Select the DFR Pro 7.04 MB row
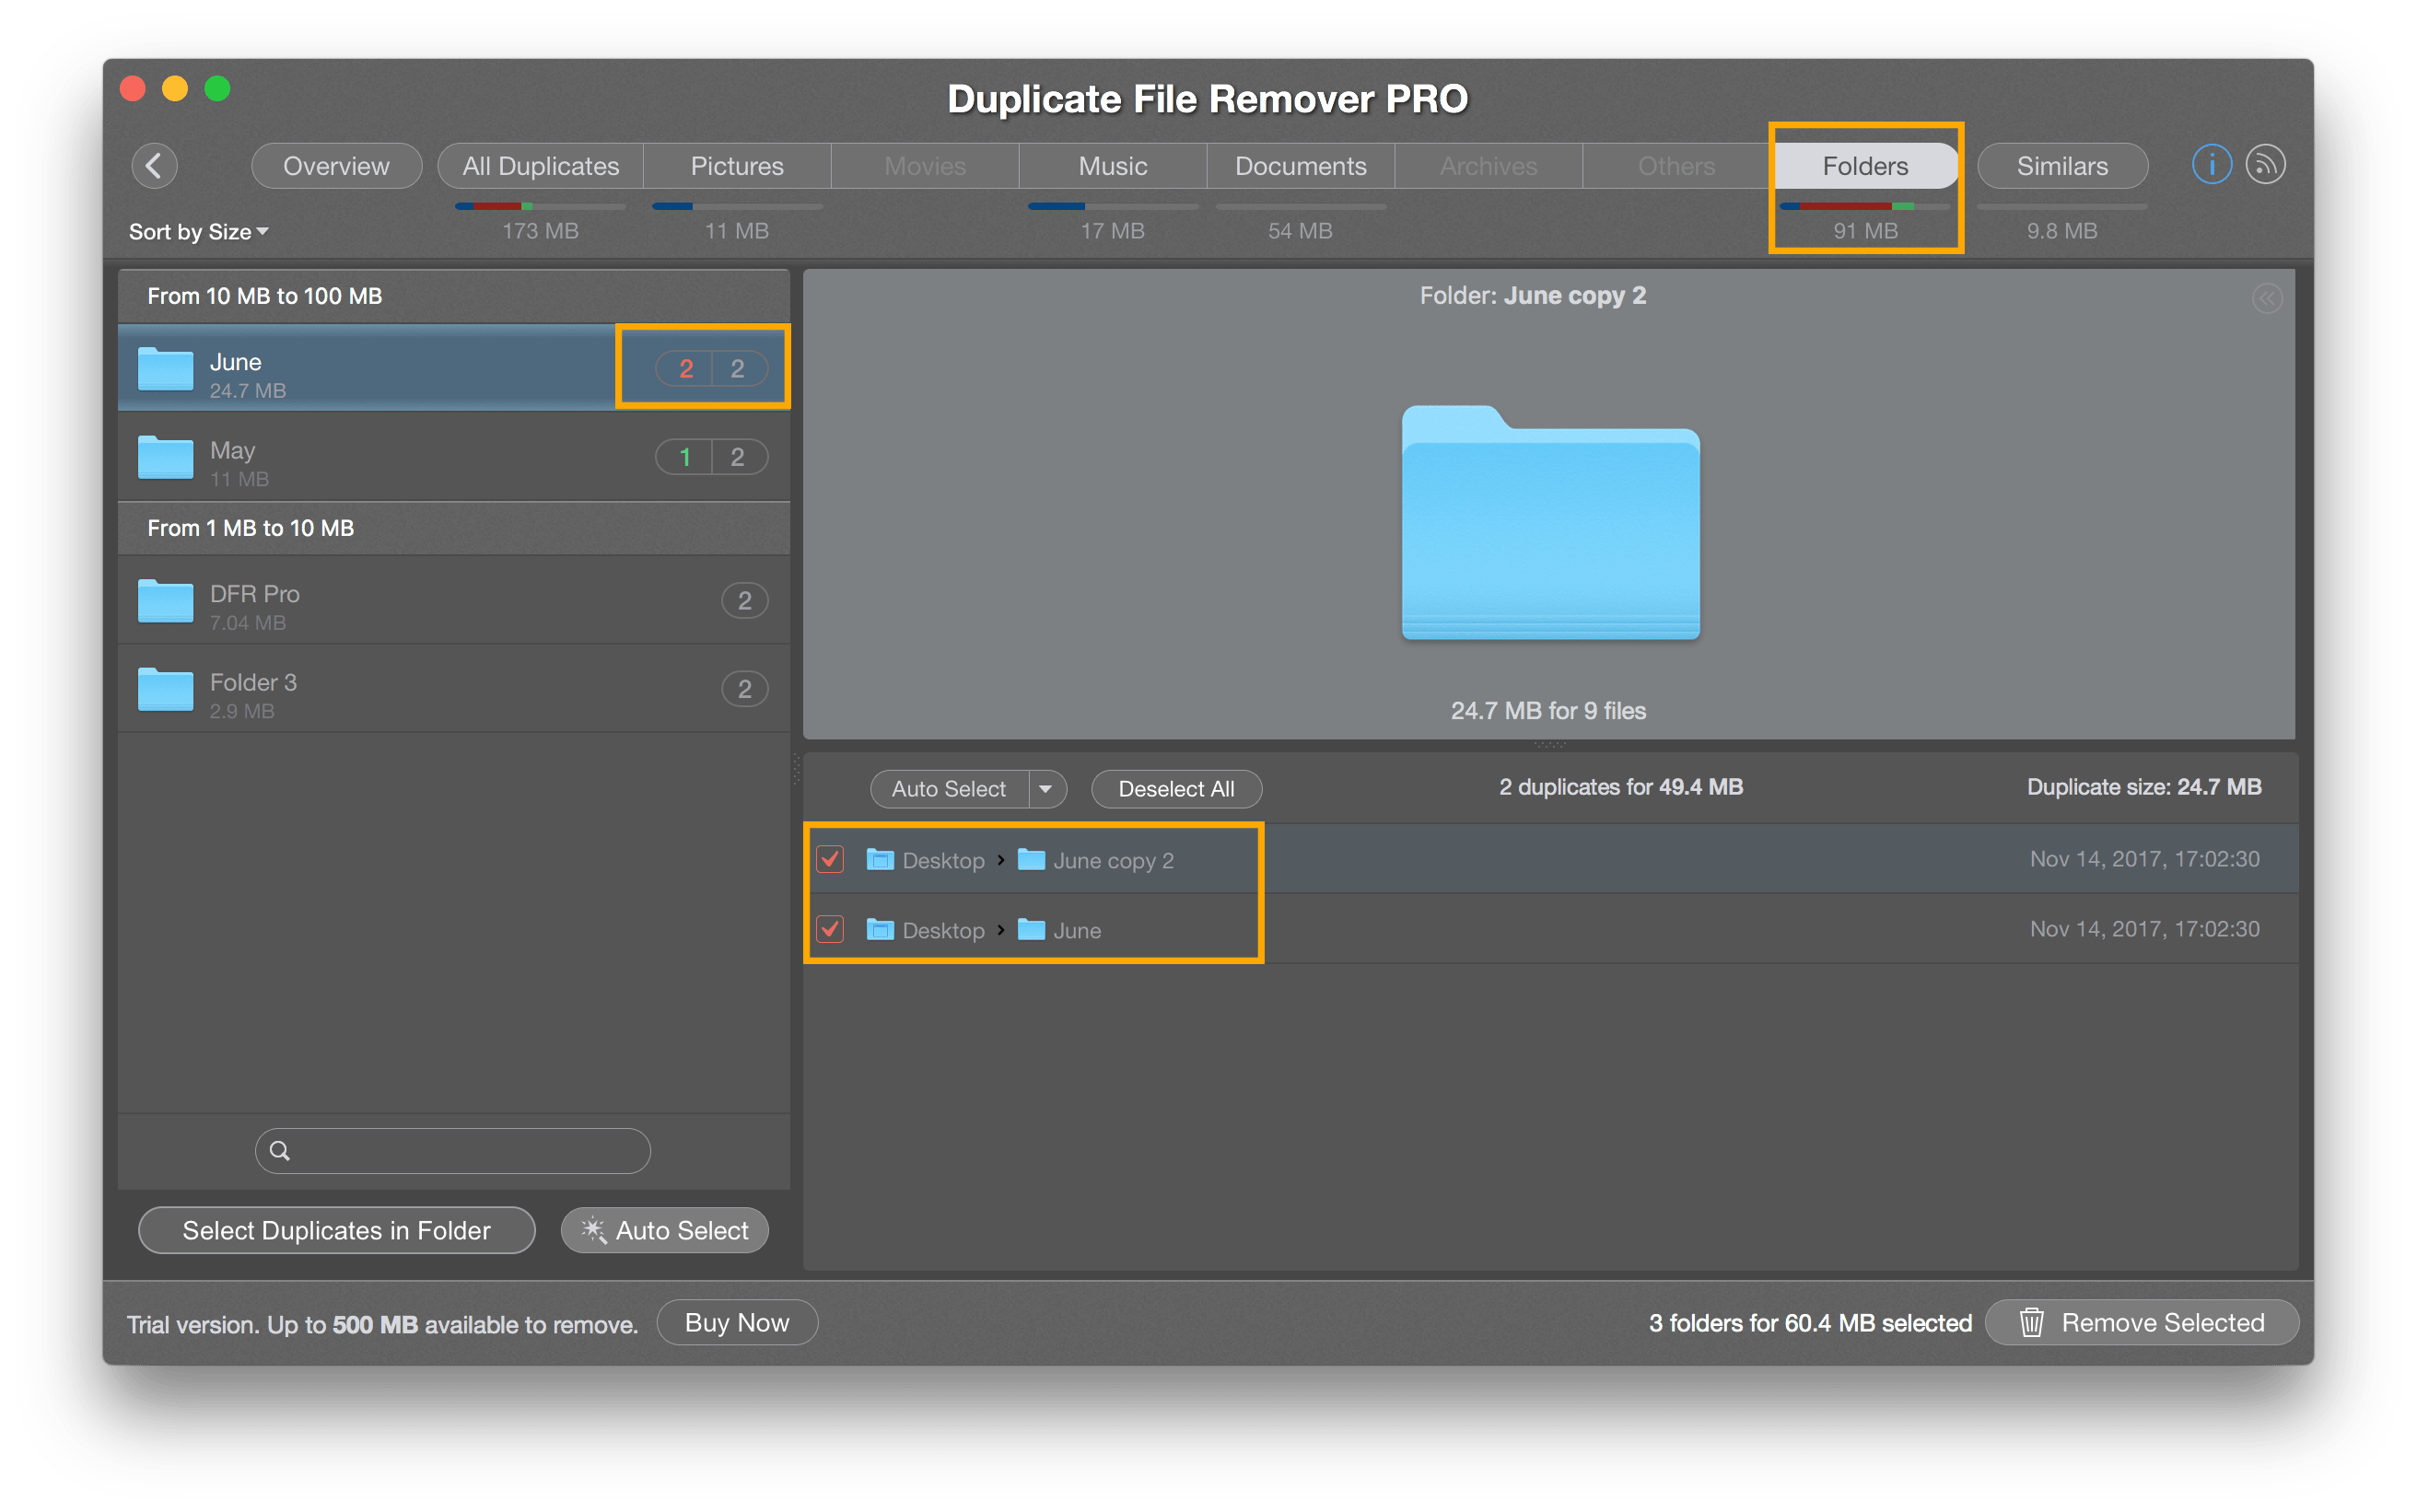Screen dimensions: 2417x1512 coord(454,600)
